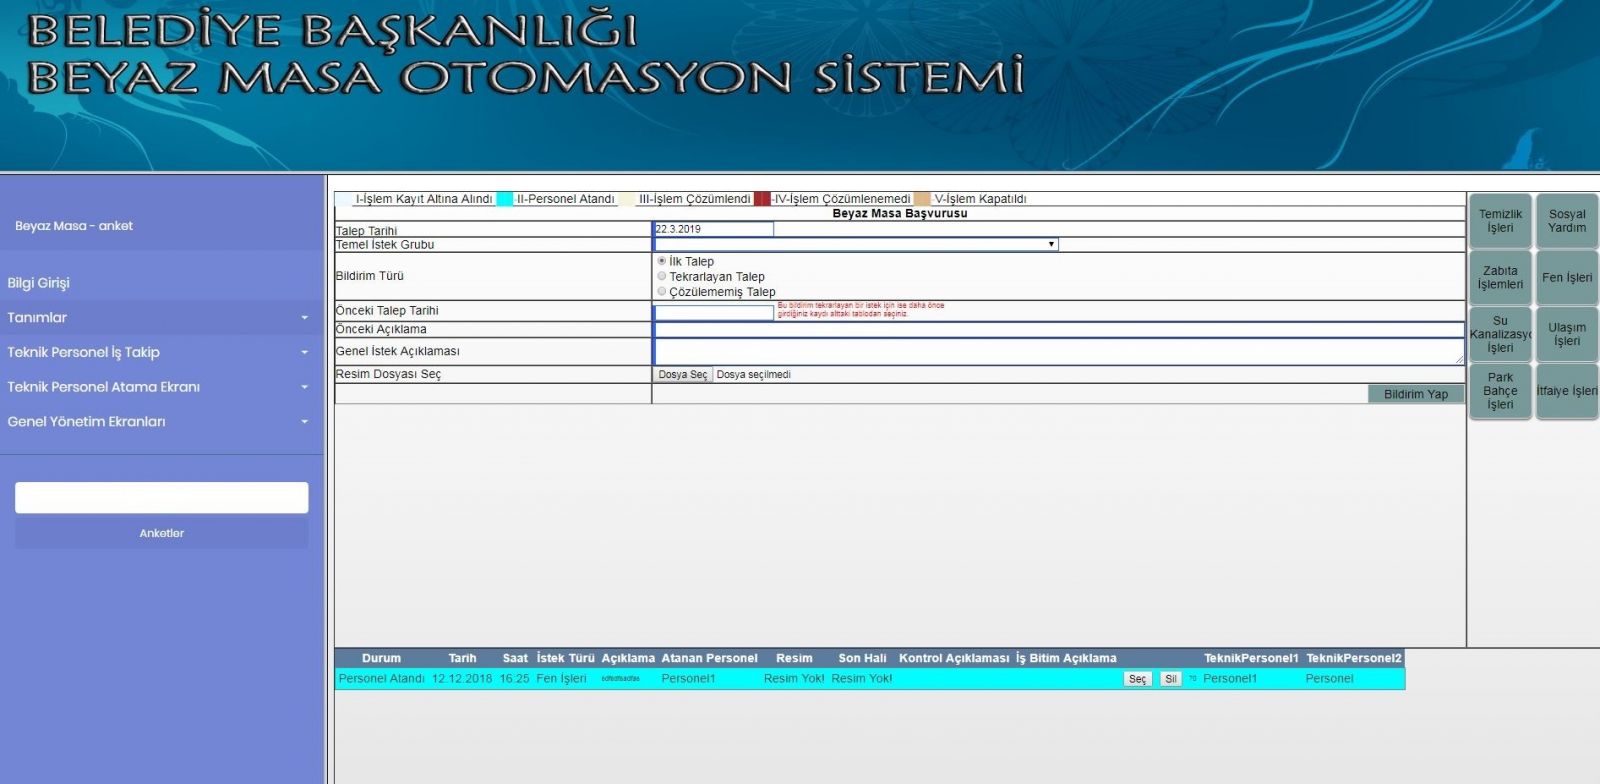Choose the Fen İşleri tile
The width and height of the screenshot is (1600, 784).
pyautogui.click(x=1567, y=278)
